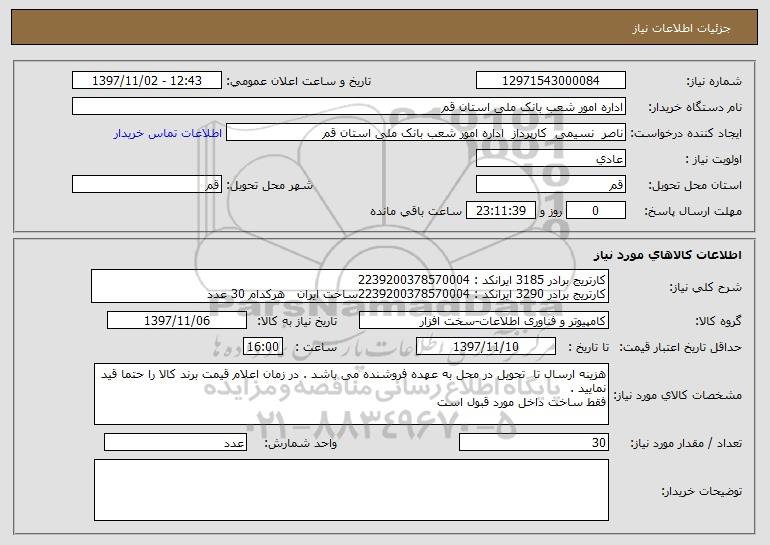Click the label ساعت beside 16:00
The height and width of the screenshot is (545, 770).
coord(316,348)
